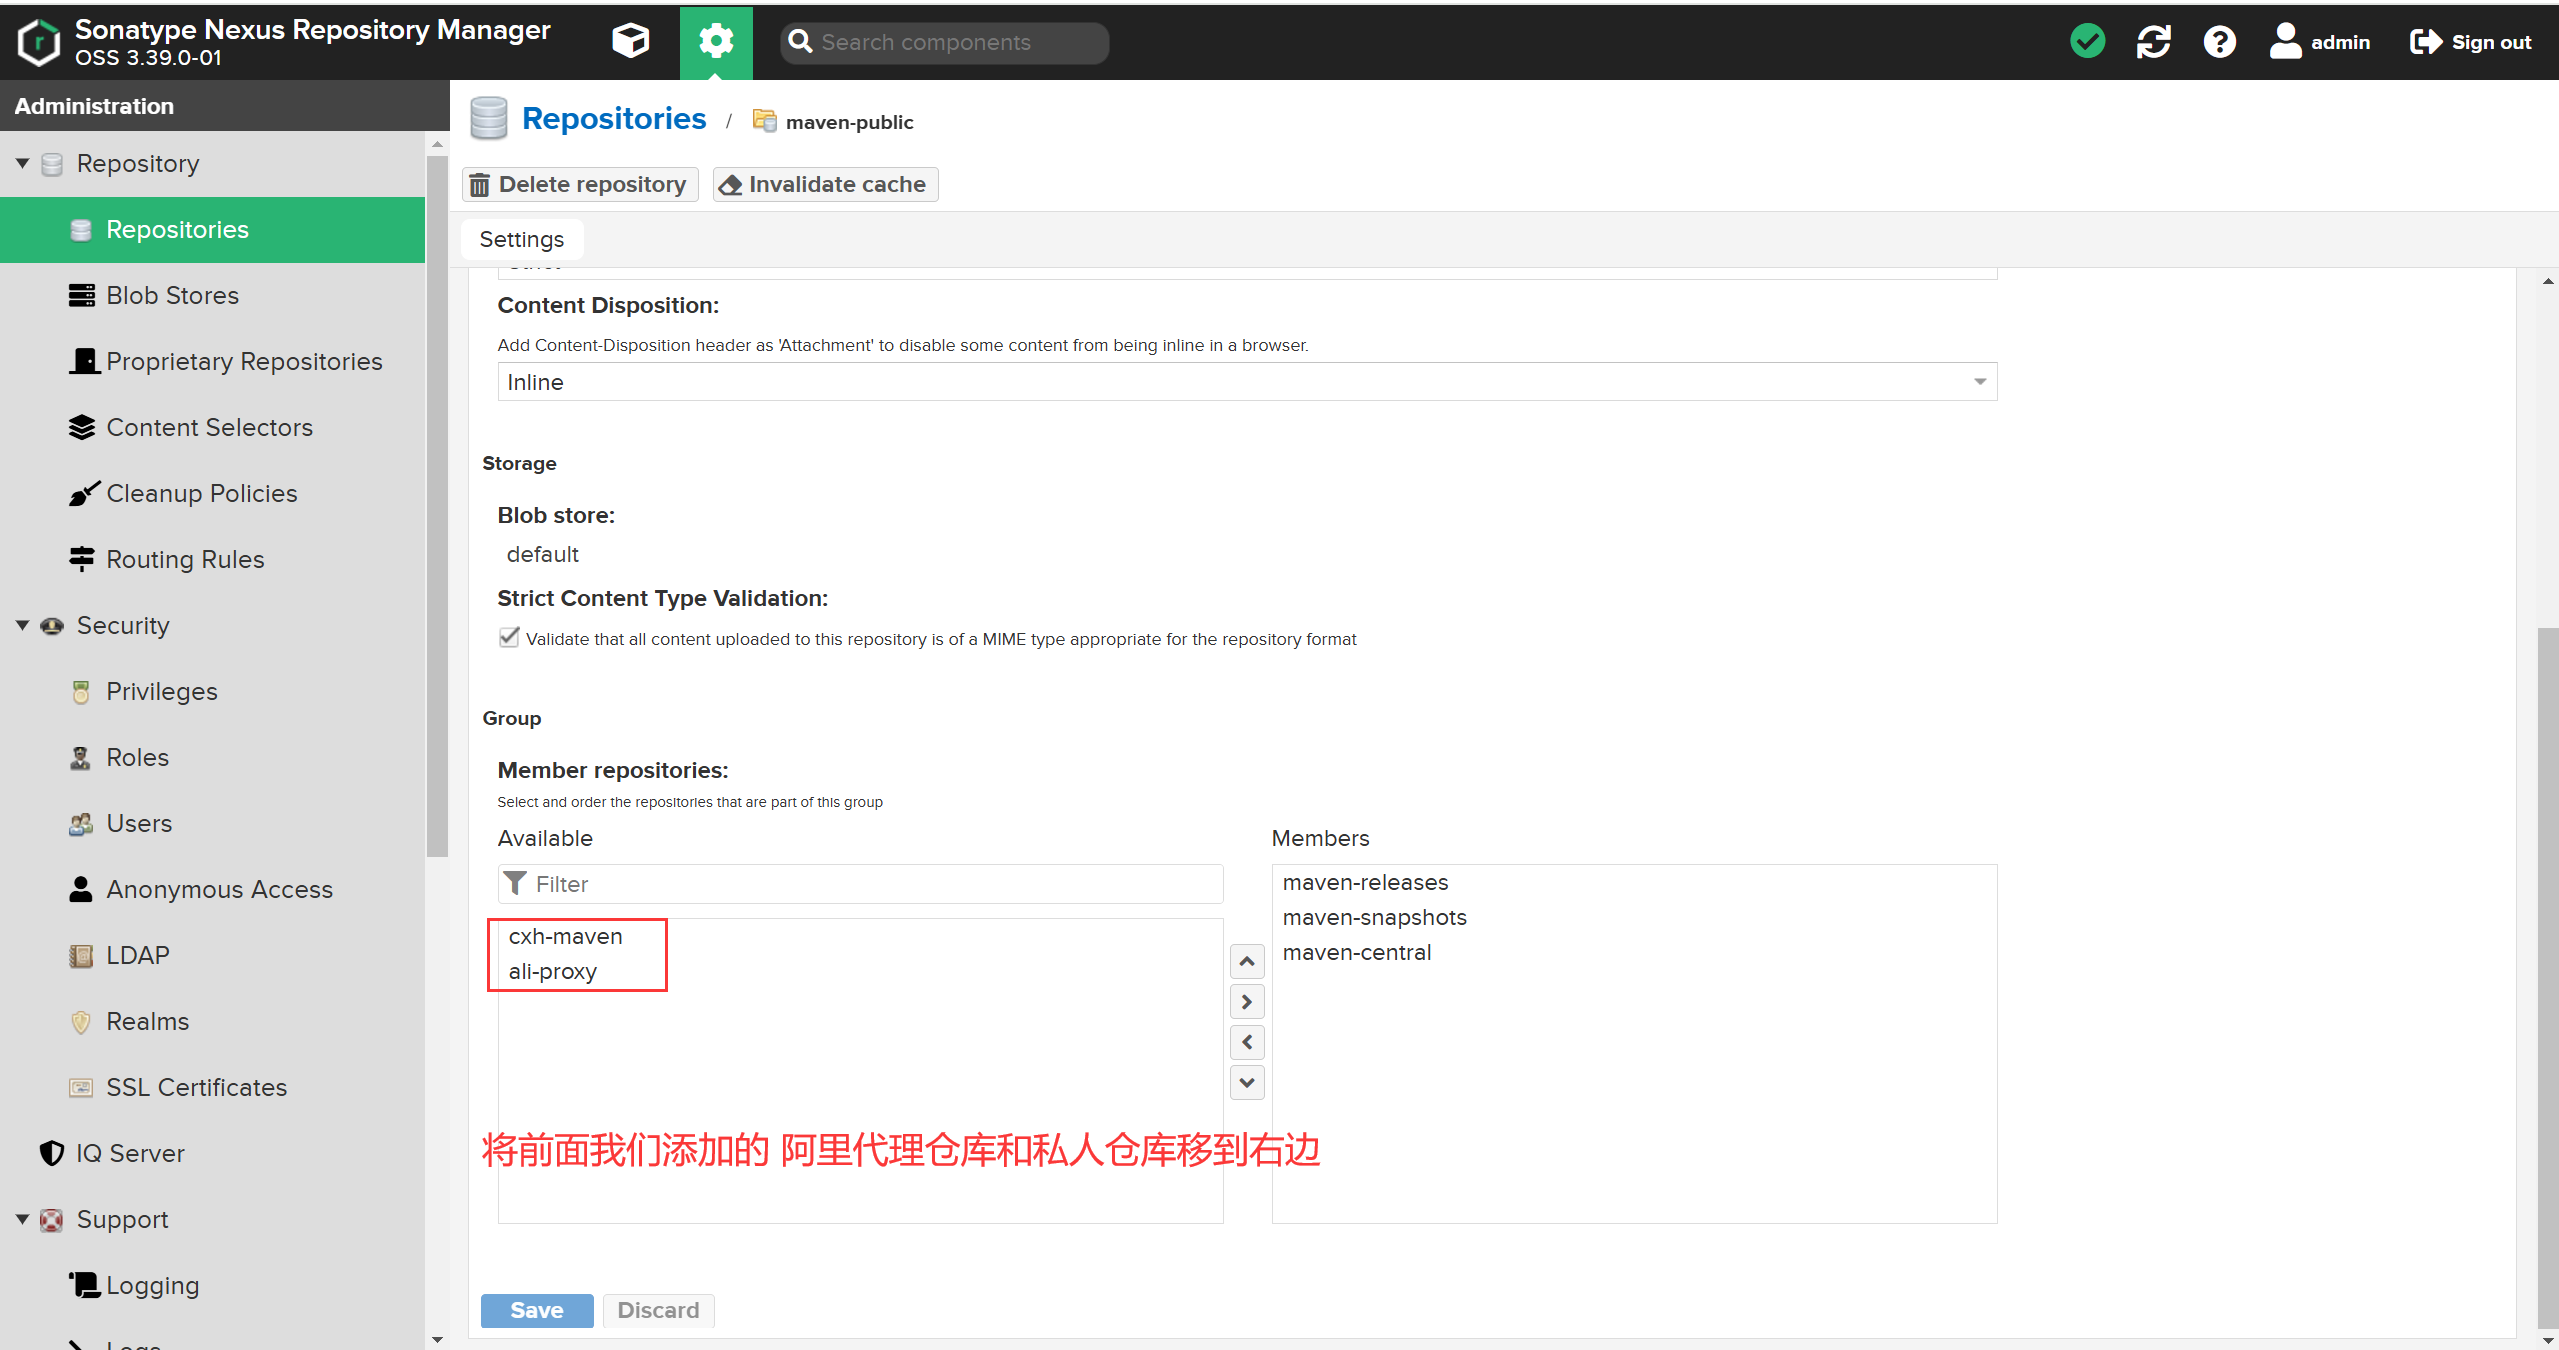Screen dimensions: 2559x1350
Task: Open the Browse cube icon
Action: [630, 41]
